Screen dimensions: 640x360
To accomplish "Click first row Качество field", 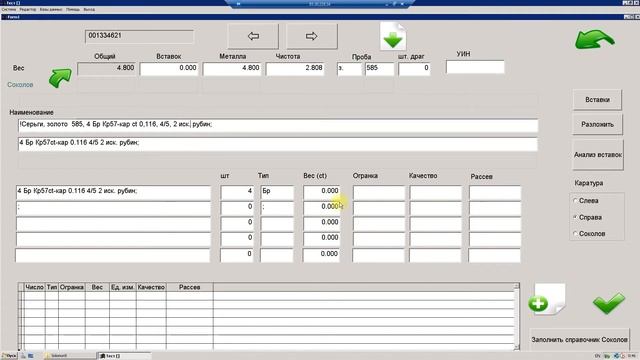I will click(436, 192).
